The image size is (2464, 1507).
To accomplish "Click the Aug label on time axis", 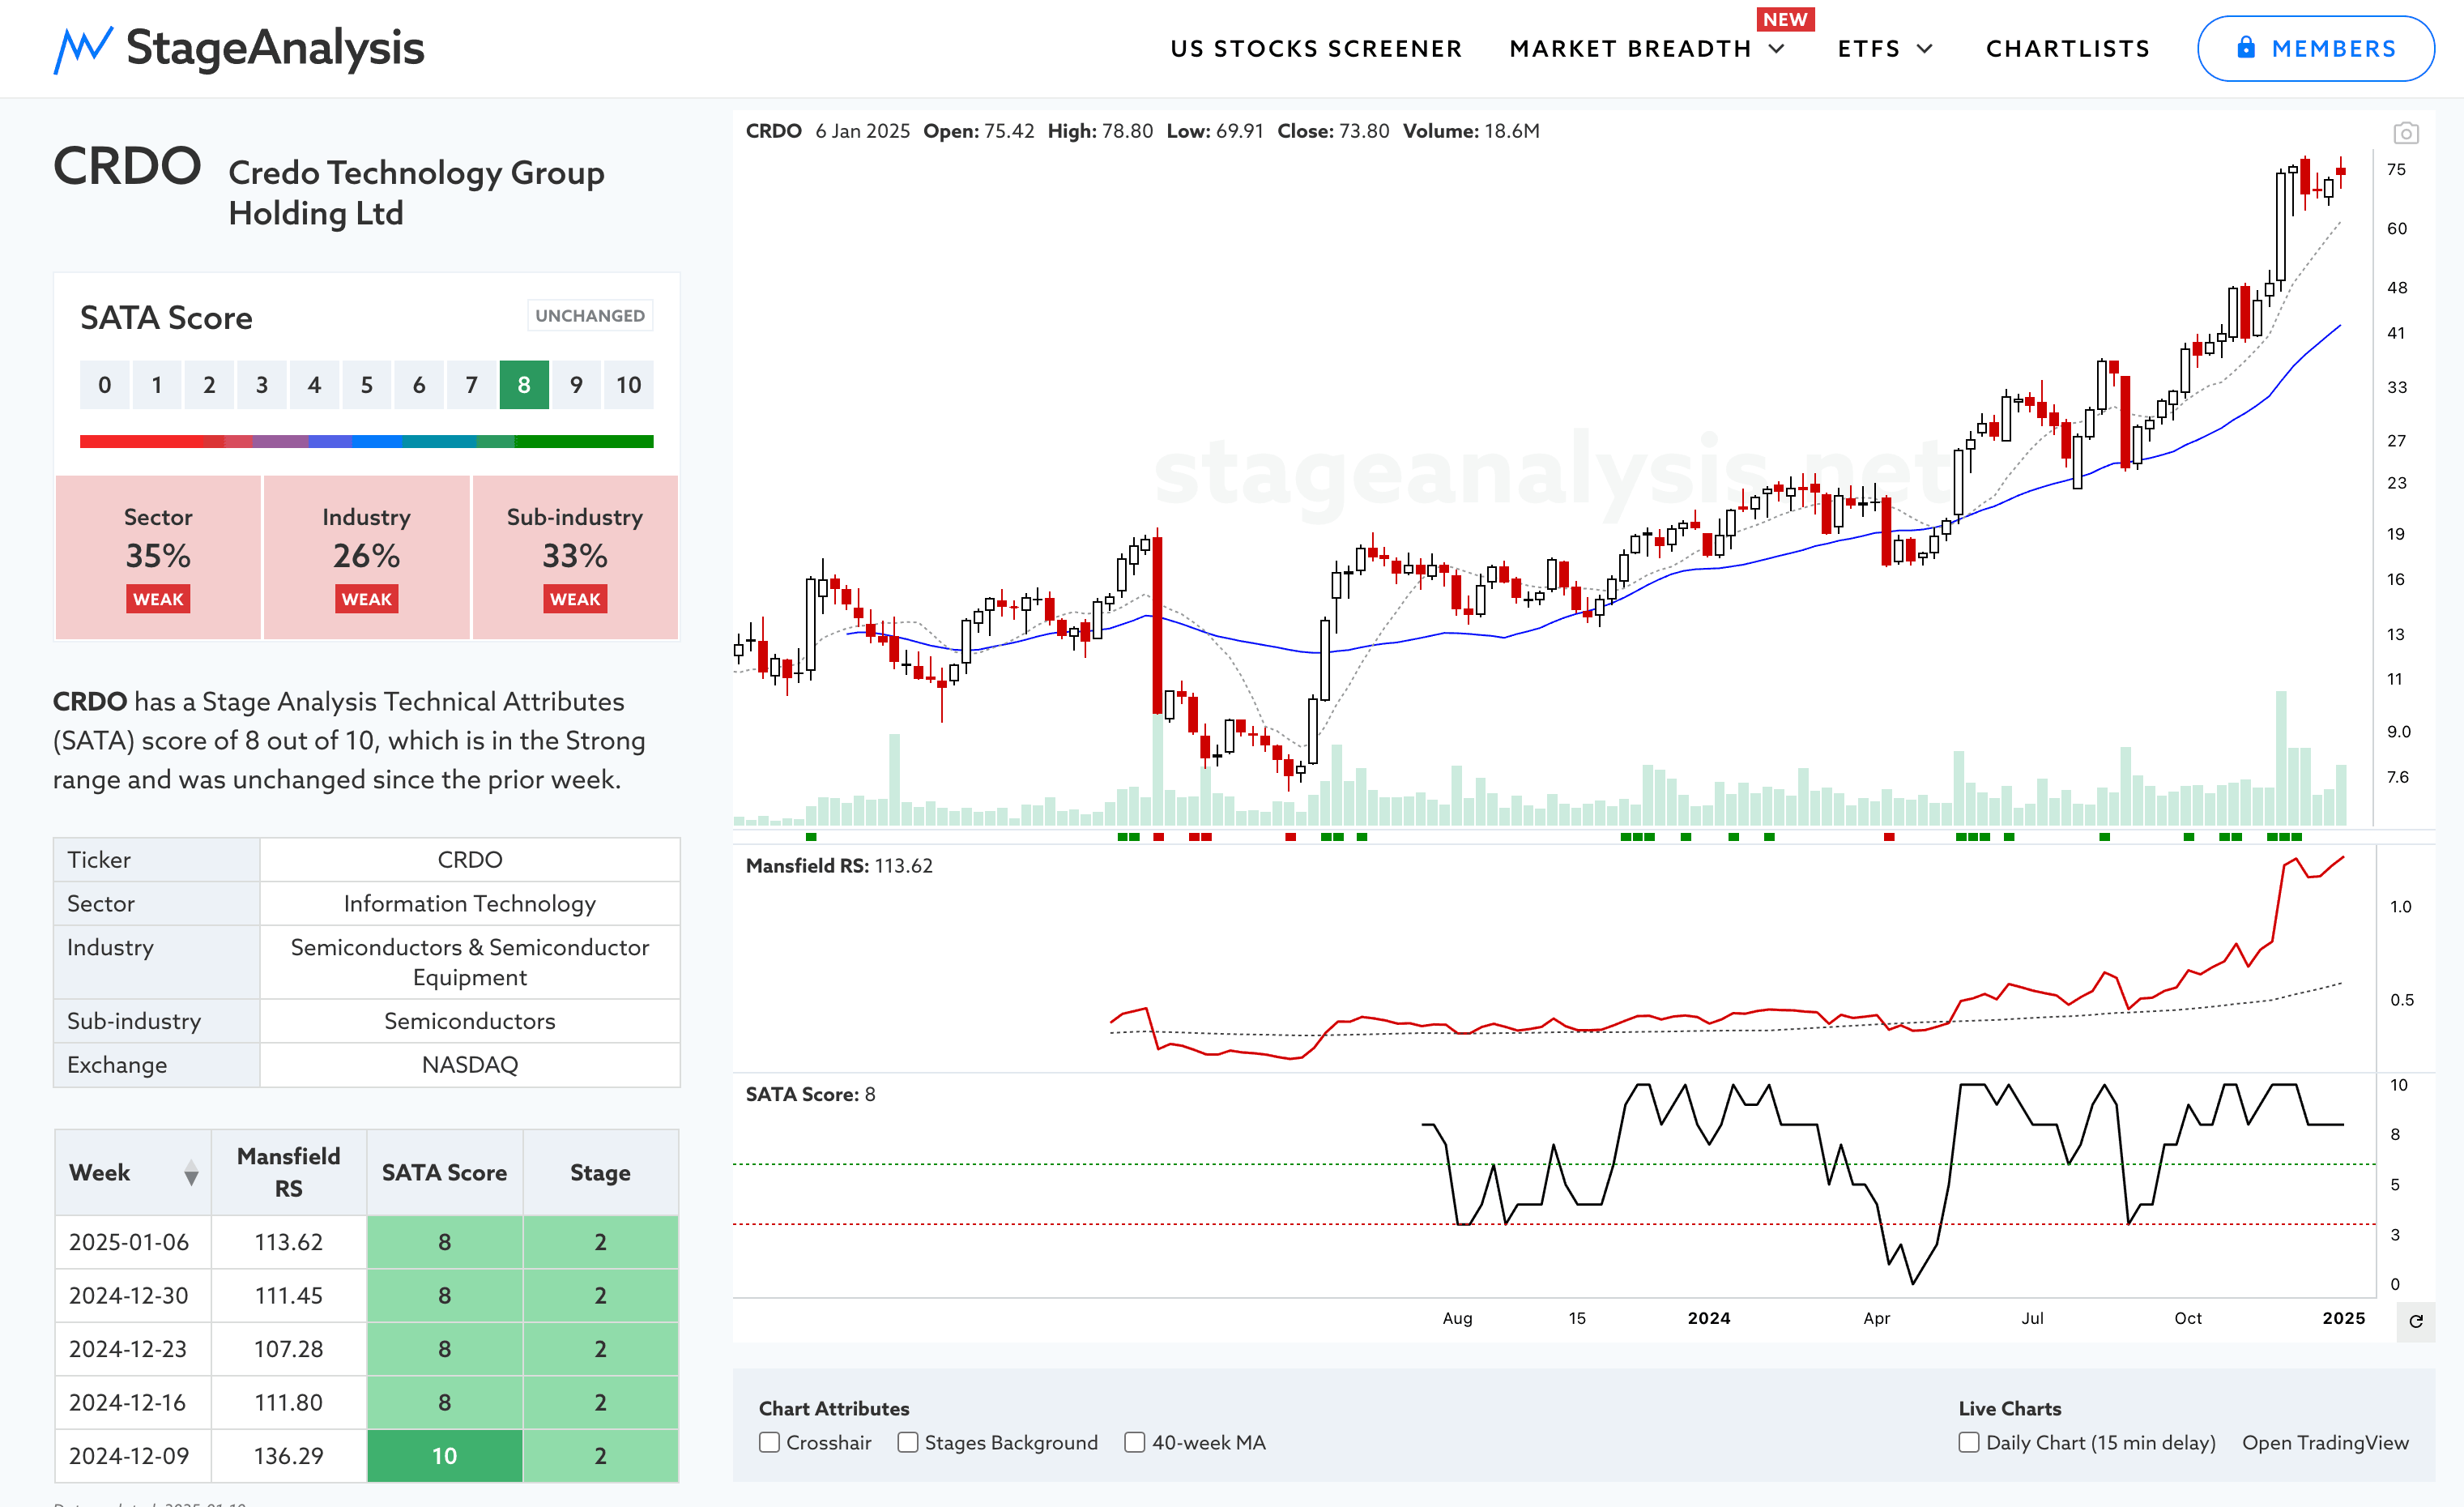I will pos(1457,1318).
